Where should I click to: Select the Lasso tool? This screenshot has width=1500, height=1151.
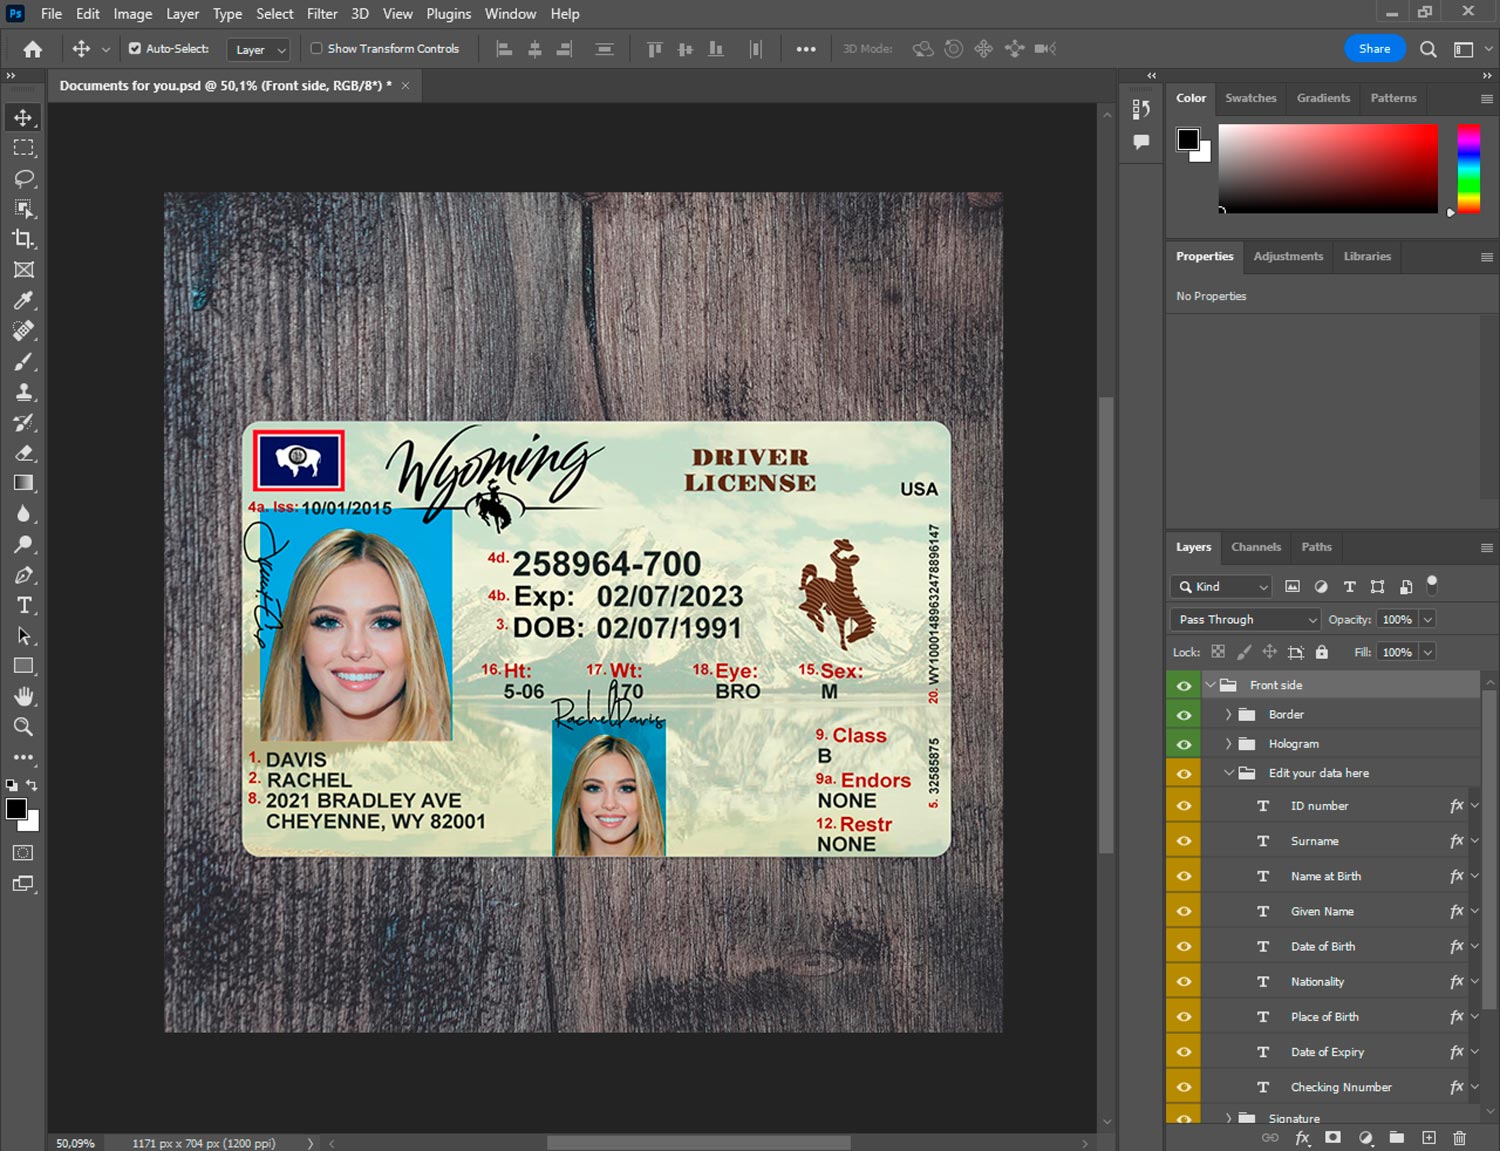24,178
